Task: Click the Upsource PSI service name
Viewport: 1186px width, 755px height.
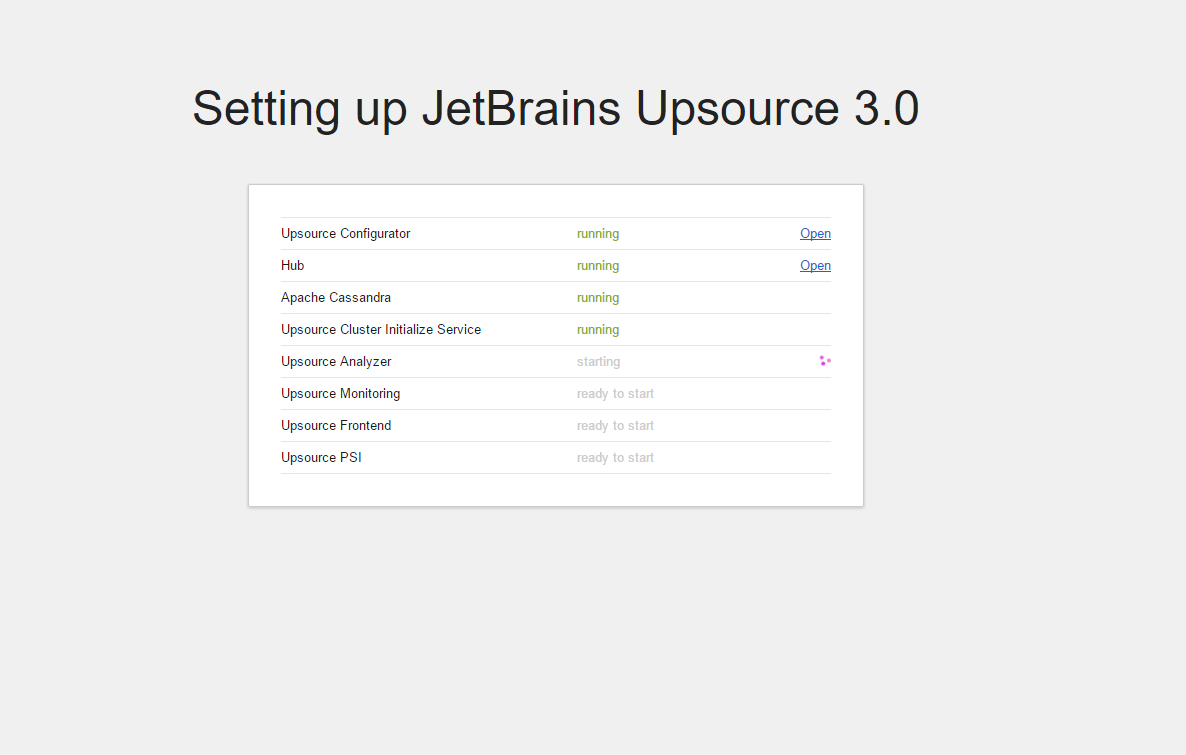Action: tap(321, 457)
